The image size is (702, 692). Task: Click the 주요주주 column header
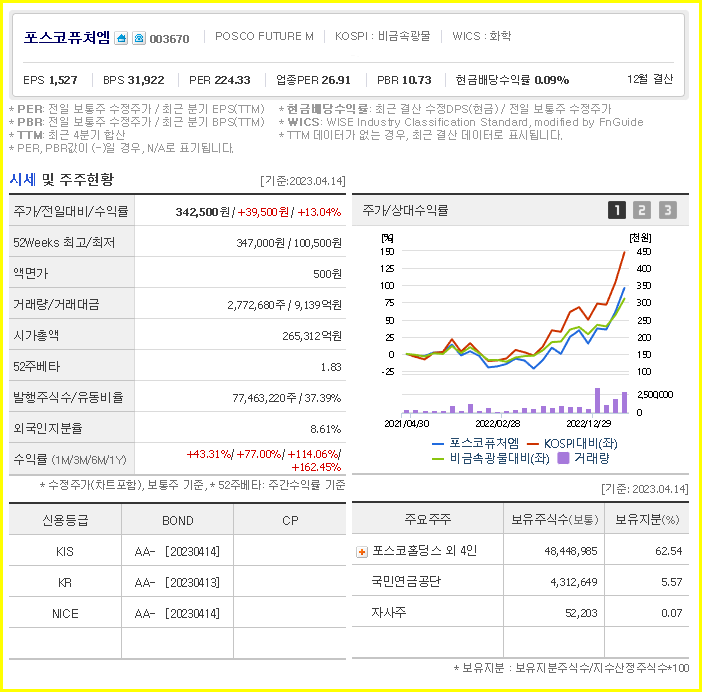coord(428,519)
